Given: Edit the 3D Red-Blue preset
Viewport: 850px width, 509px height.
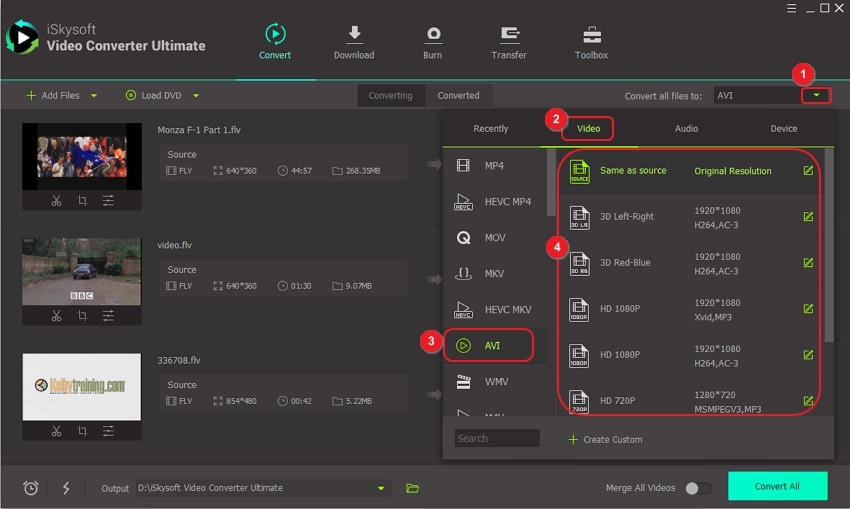Looking at the screenshot, I should 808,263.
